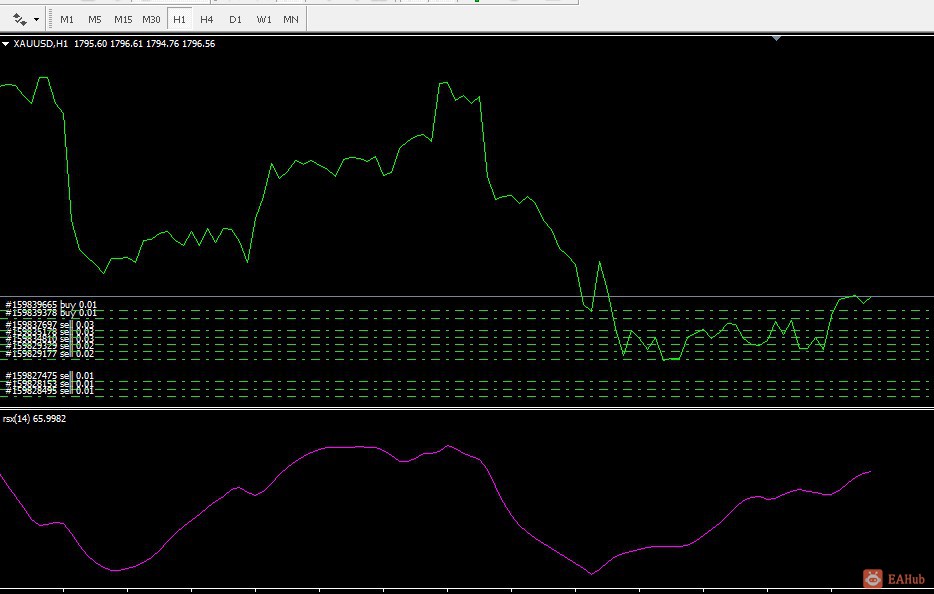
Task: Switch chart to M1 timeframe
Action: click(67, 20)
